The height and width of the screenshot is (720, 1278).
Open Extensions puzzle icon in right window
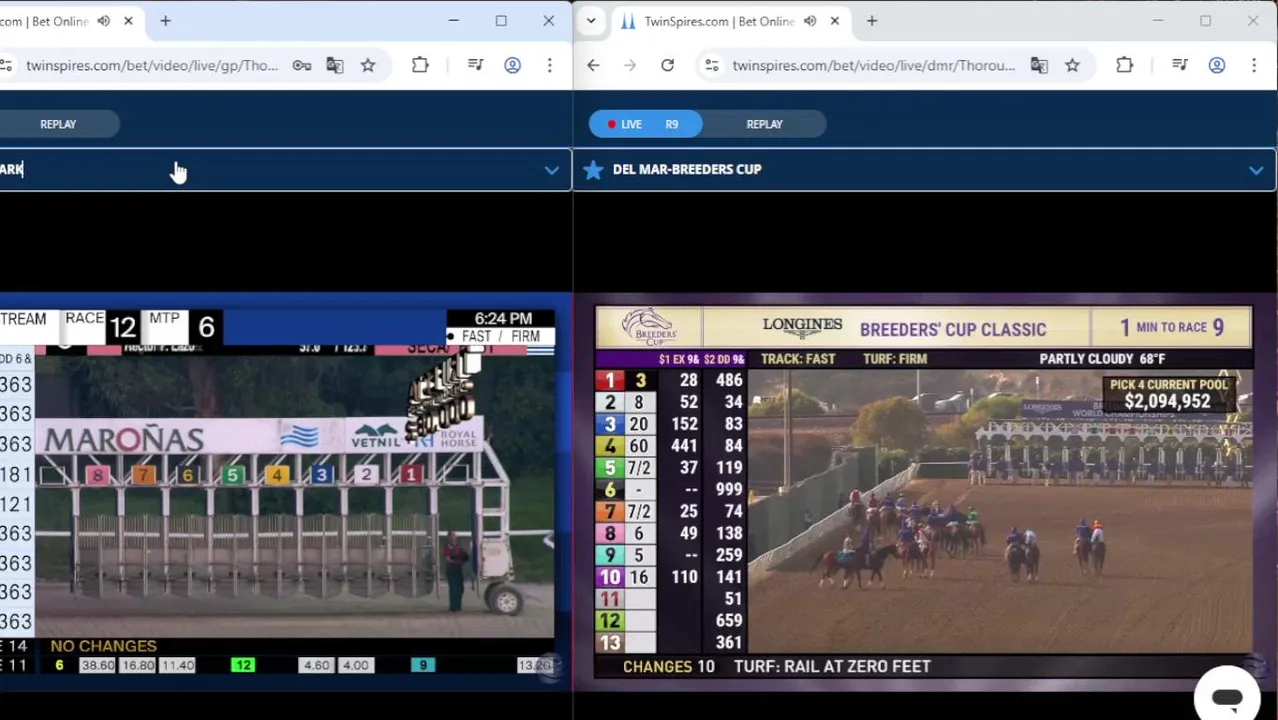[x=1124, y=66]
